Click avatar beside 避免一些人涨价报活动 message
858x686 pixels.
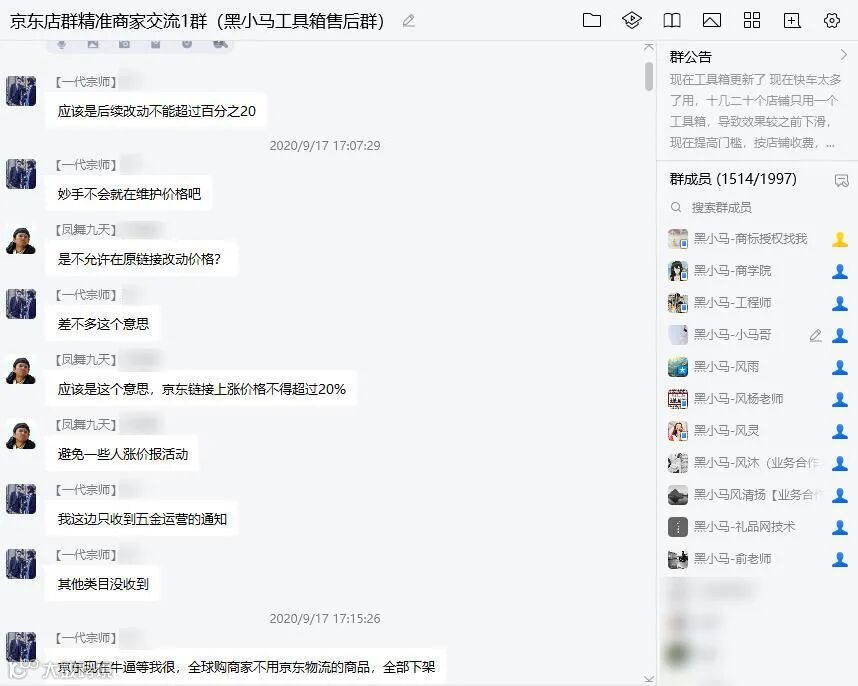point(21,434)
